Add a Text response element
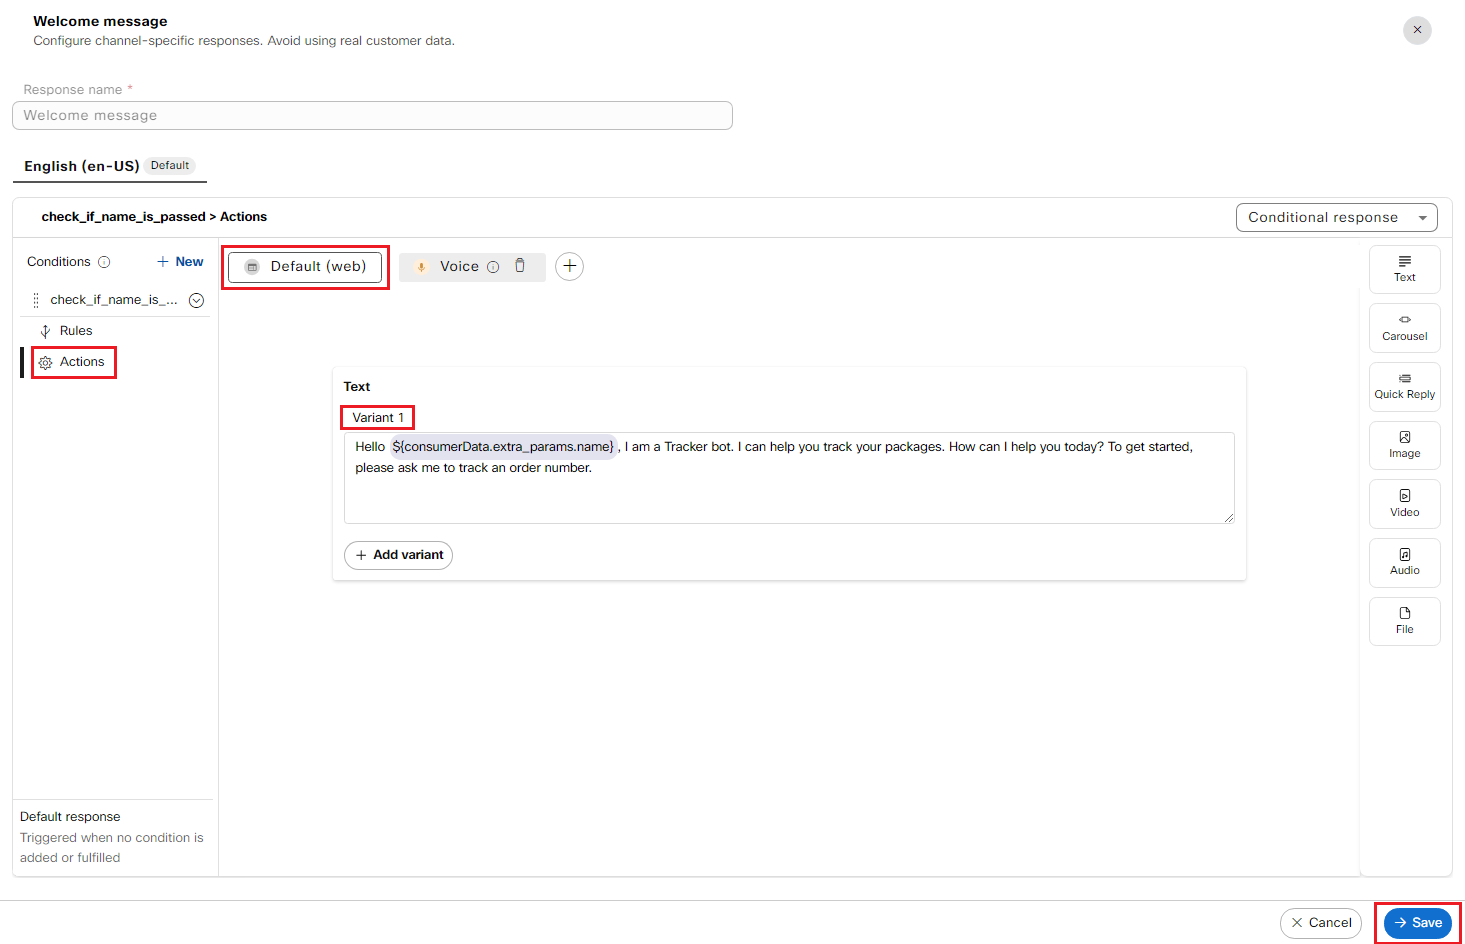The width and height of the screenshot is (1465, 944). [1404, 269]
